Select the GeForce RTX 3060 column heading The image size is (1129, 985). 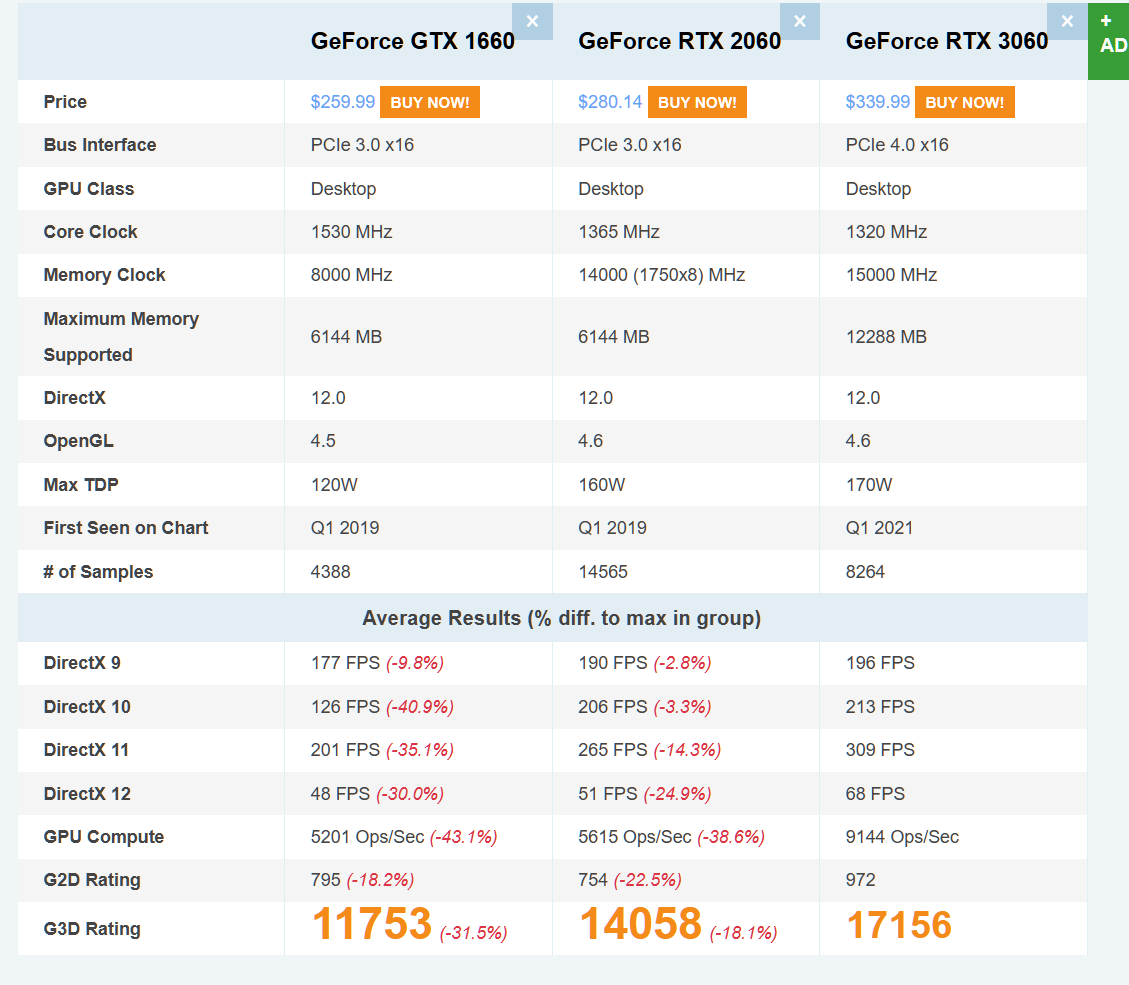pyautogui.click(x=947, y=41)
